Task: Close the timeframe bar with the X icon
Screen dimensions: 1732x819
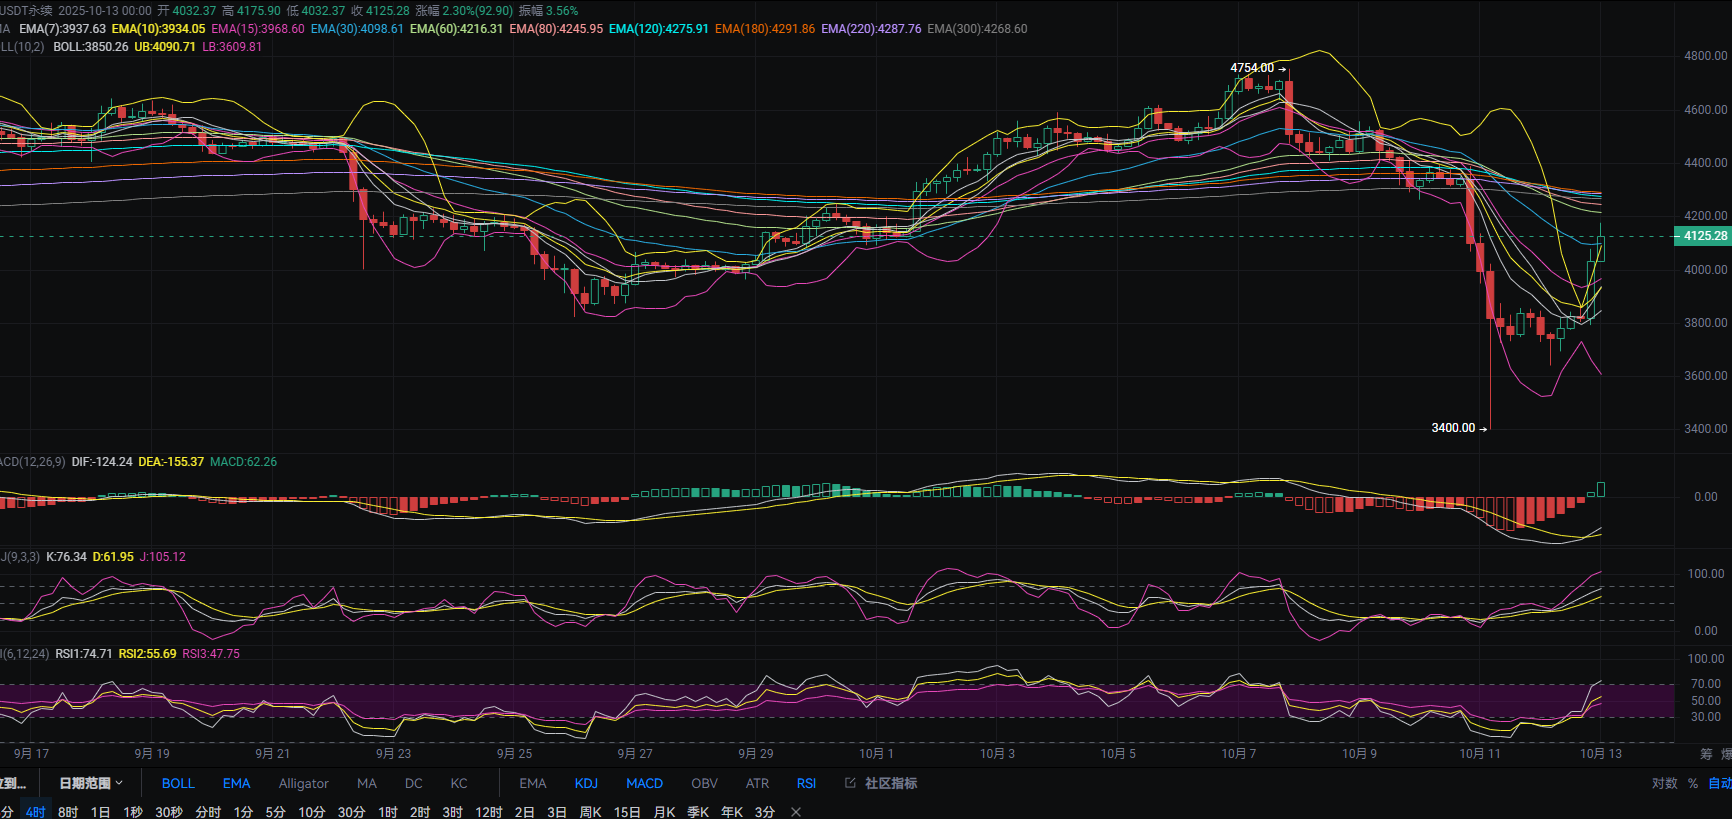Action: tap(796, 812)
